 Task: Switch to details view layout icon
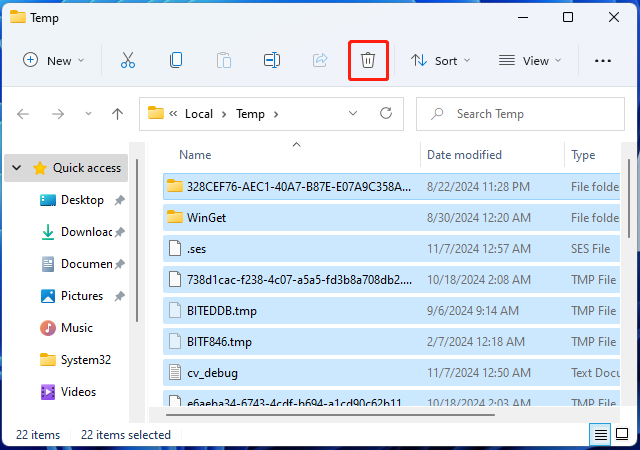tap(600, 435)
